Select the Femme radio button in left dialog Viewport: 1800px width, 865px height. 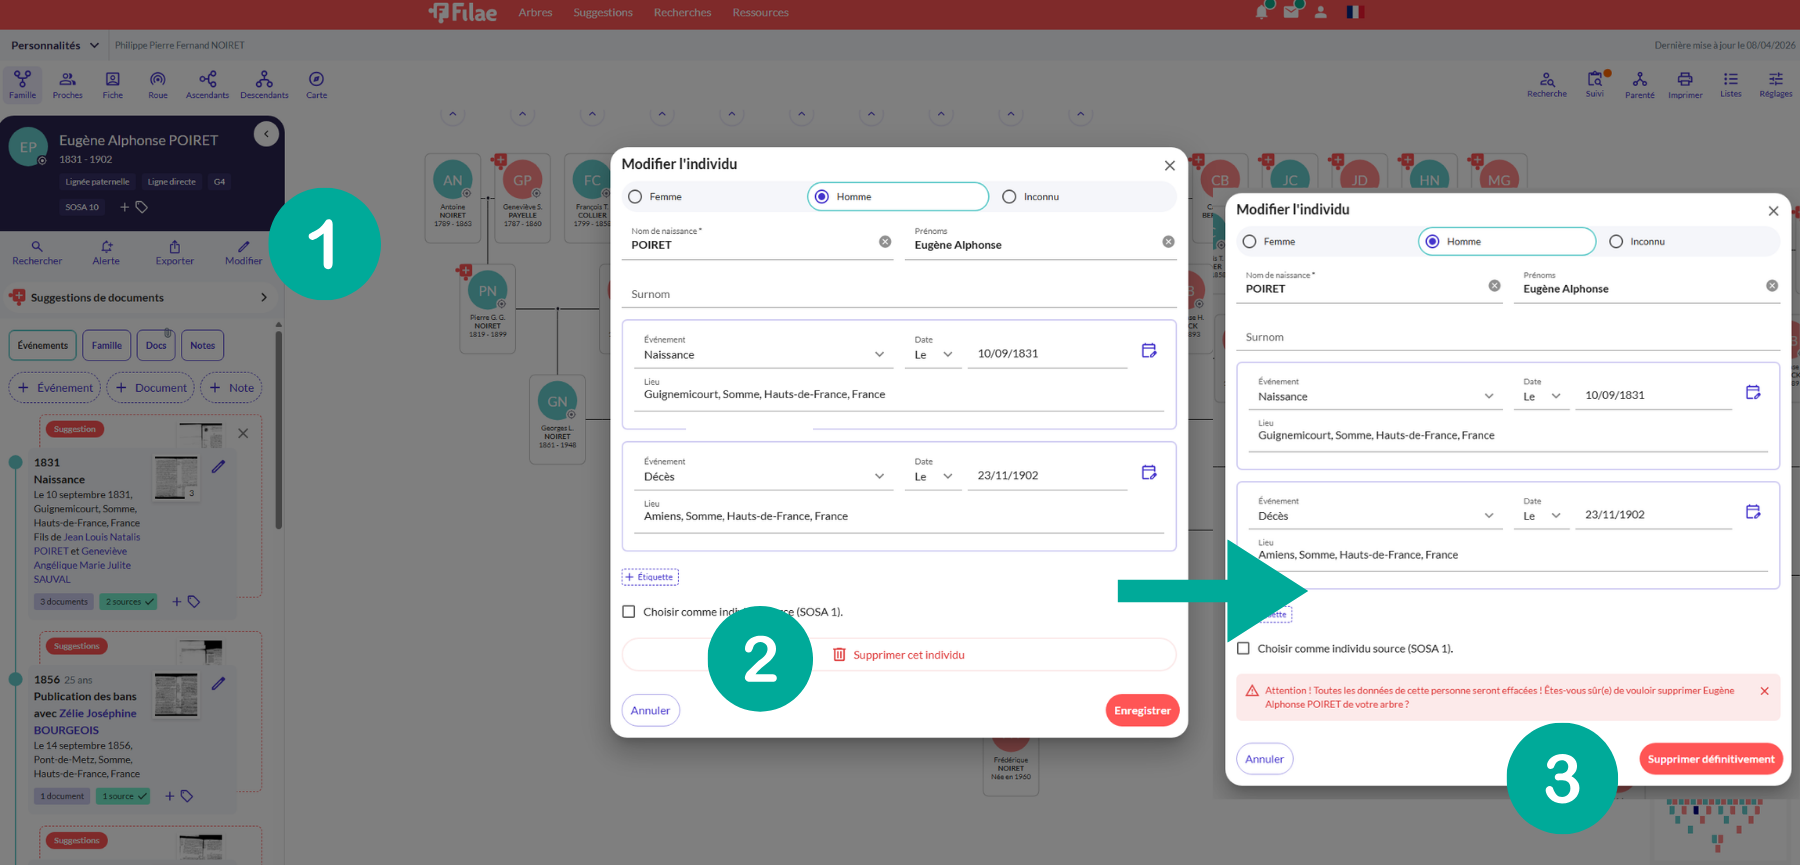point(636,197)
